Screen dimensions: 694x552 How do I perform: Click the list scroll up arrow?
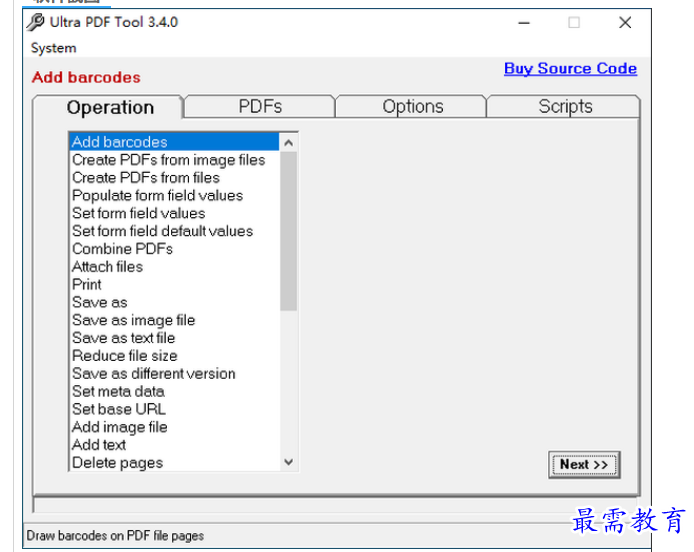[289, 143]
